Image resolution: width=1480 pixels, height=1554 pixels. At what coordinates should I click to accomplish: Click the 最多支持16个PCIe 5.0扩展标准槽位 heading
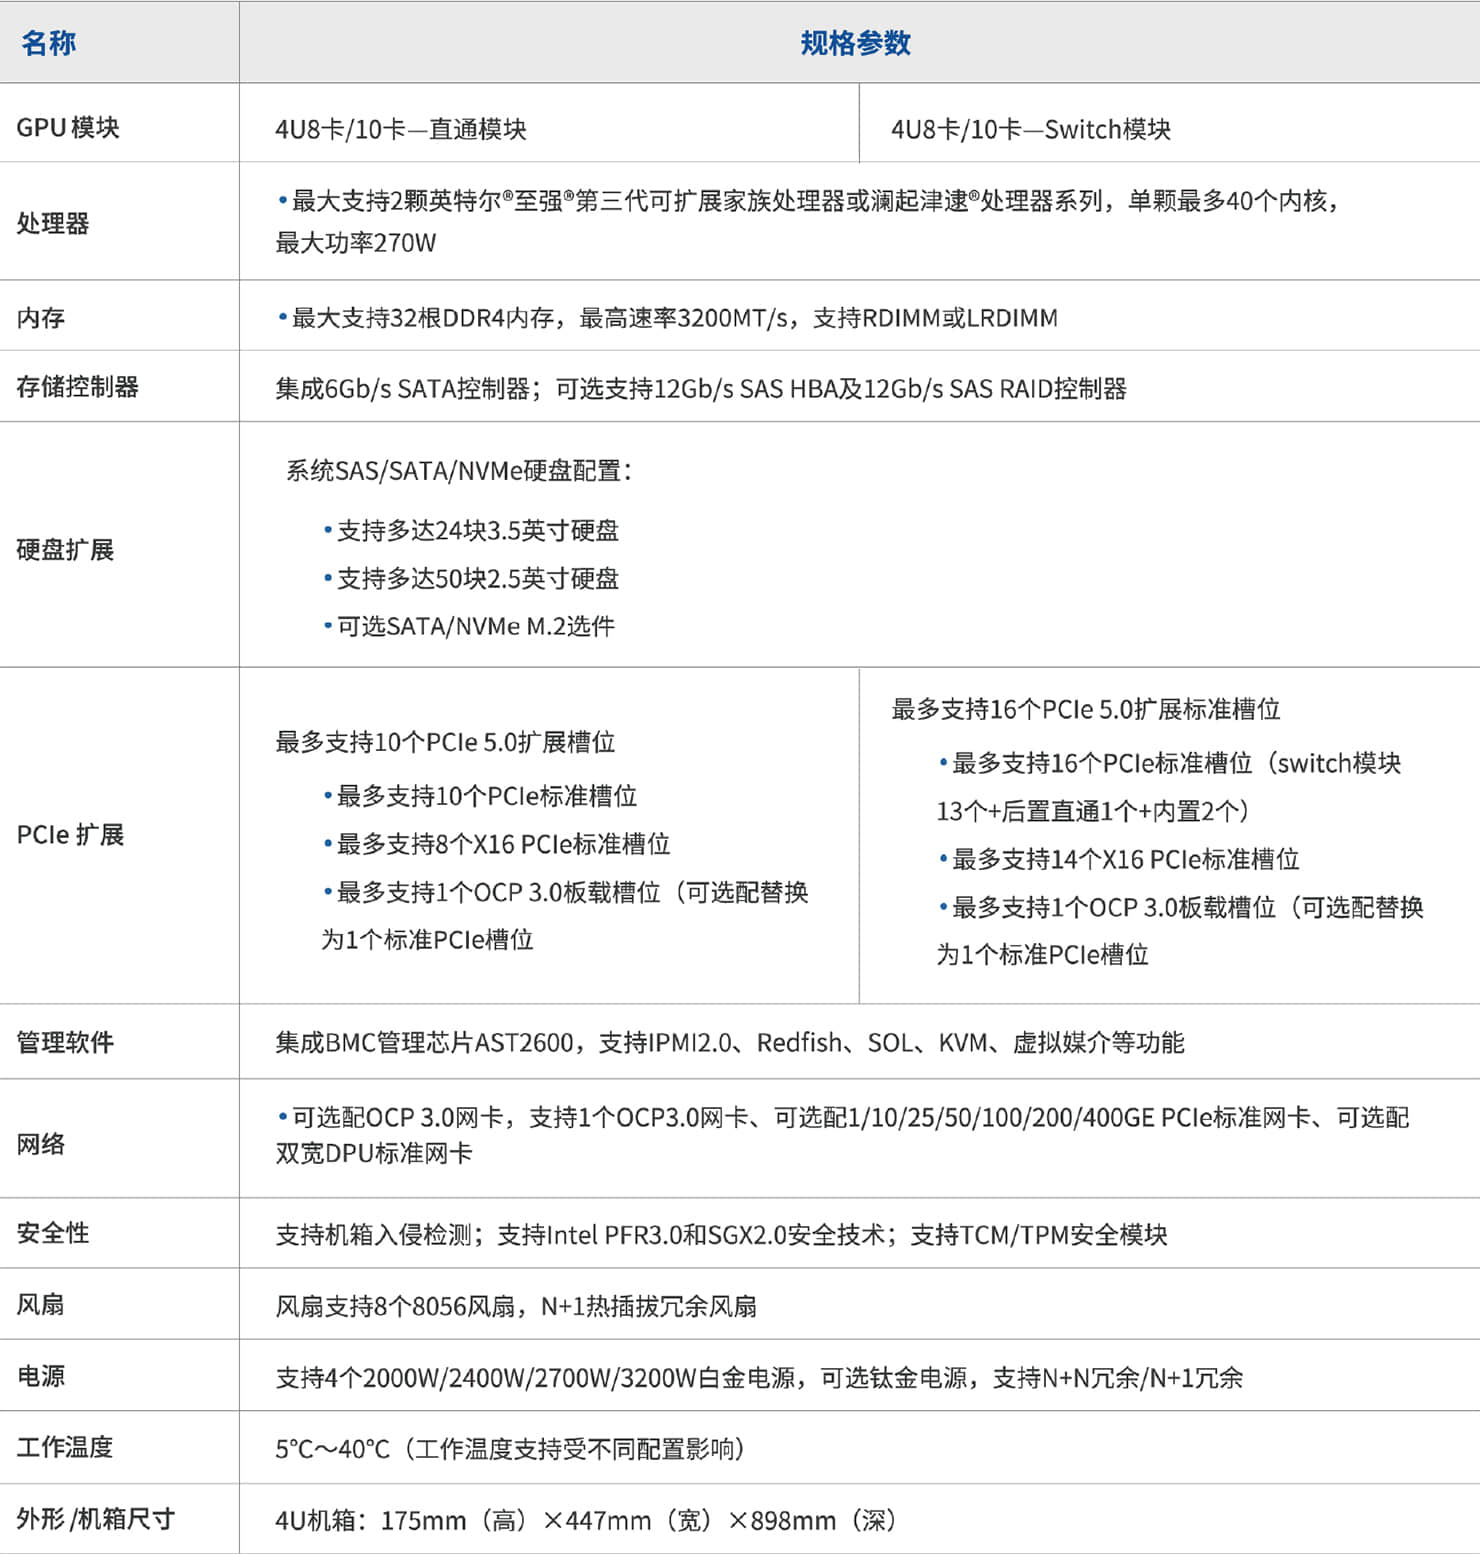pos(1085,710)
